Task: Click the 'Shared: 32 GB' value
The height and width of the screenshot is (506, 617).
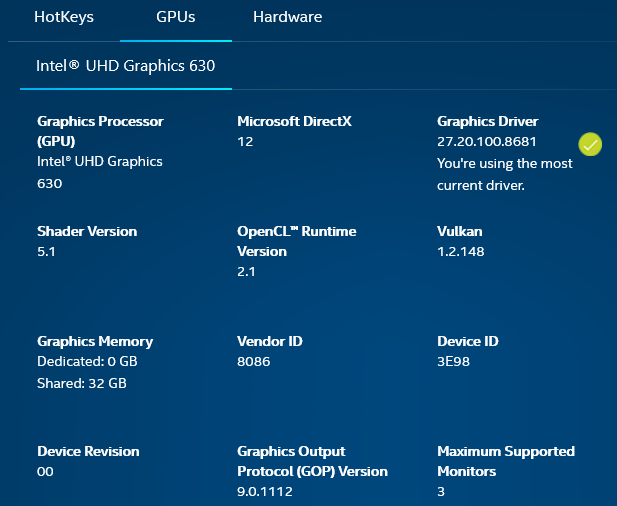Action: [x=82, y=383]
